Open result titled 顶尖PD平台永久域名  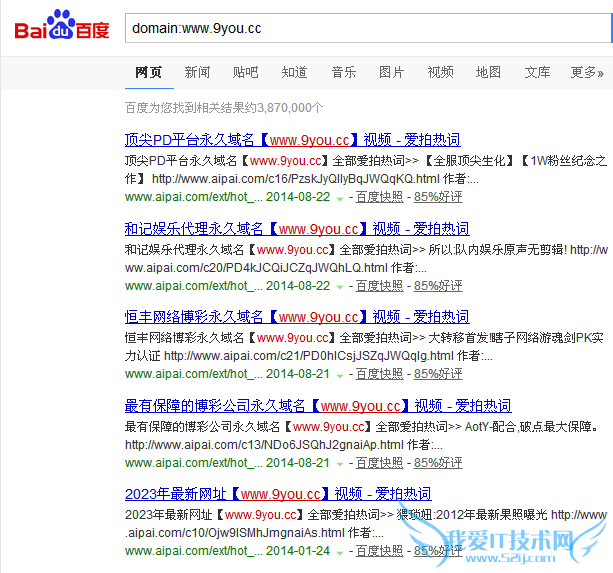292,140
